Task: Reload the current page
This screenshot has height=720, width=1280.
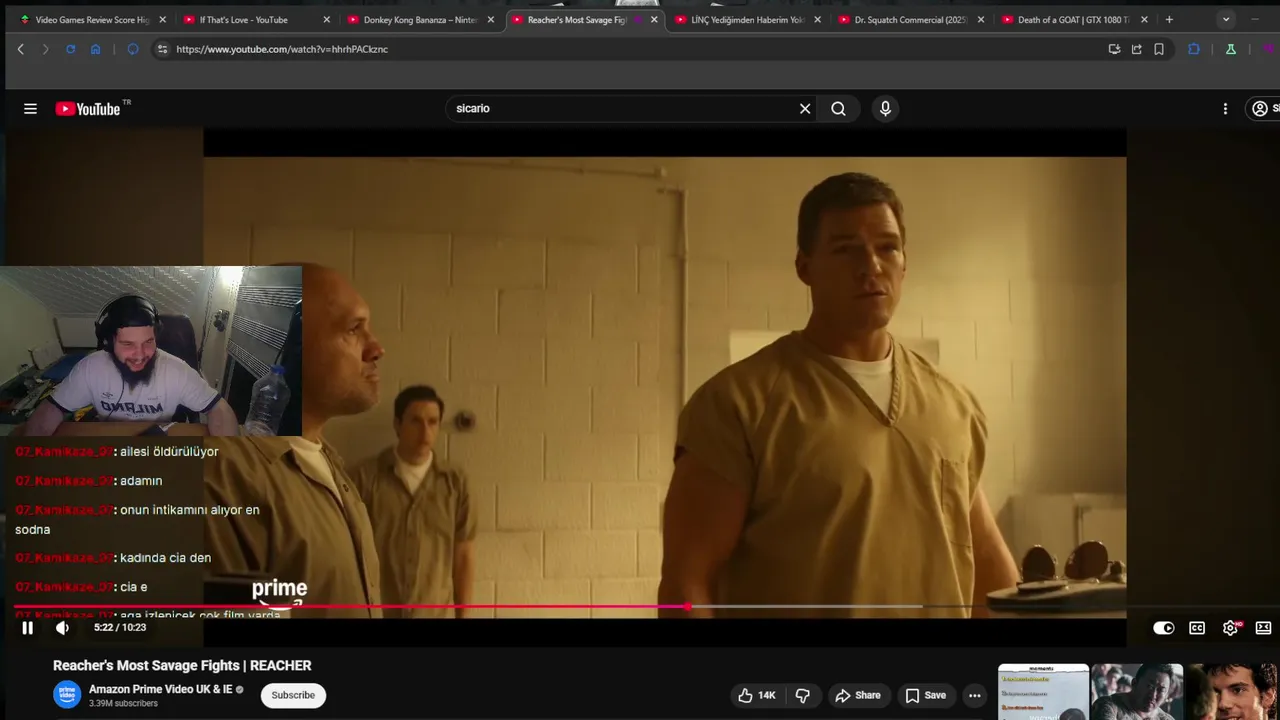Action: tap(70, 49)
